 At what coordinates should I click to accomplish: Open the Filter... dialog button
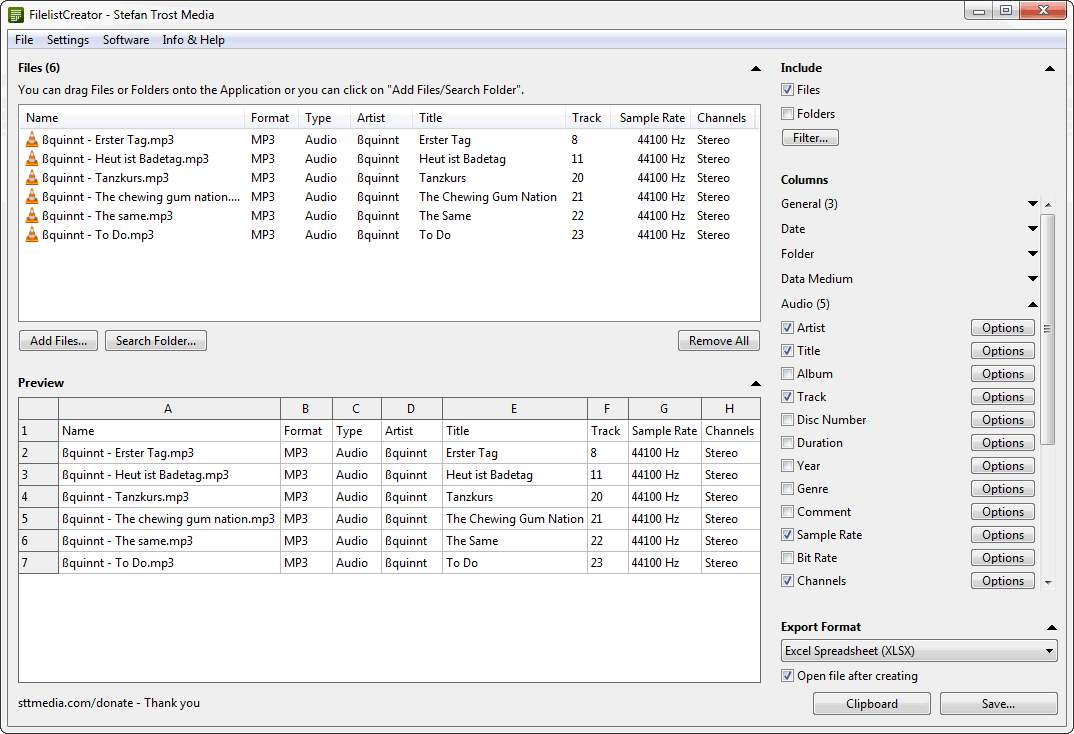click(x=810, y=138)
